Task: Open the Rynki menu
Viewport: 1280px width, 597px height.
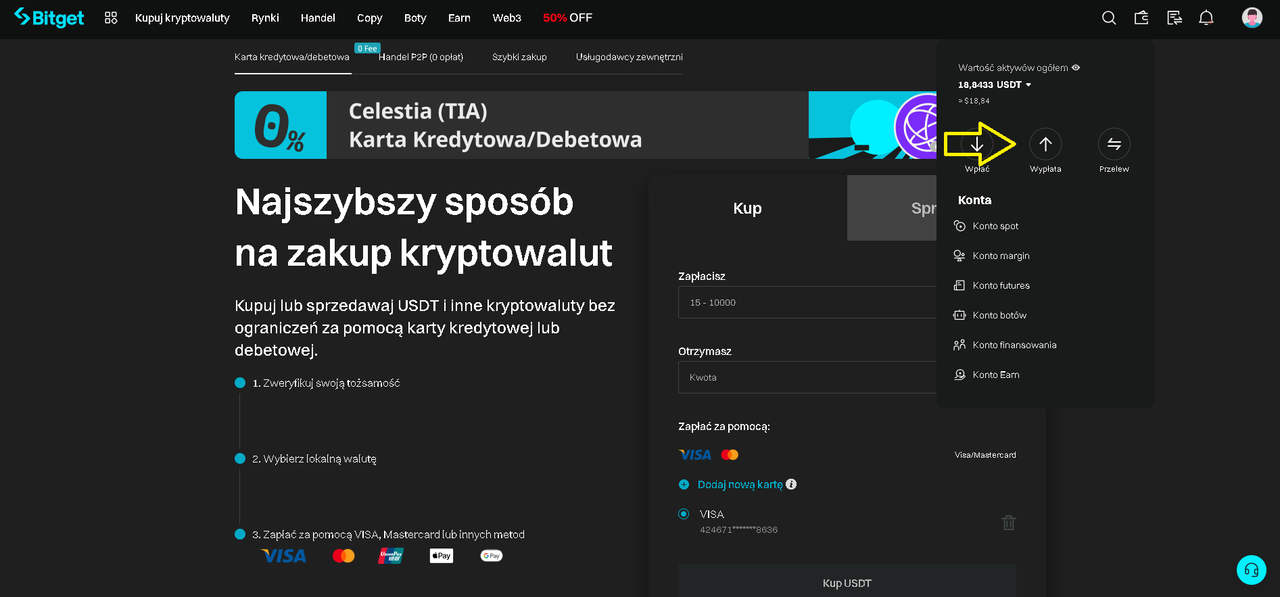Action: (265, 18)
